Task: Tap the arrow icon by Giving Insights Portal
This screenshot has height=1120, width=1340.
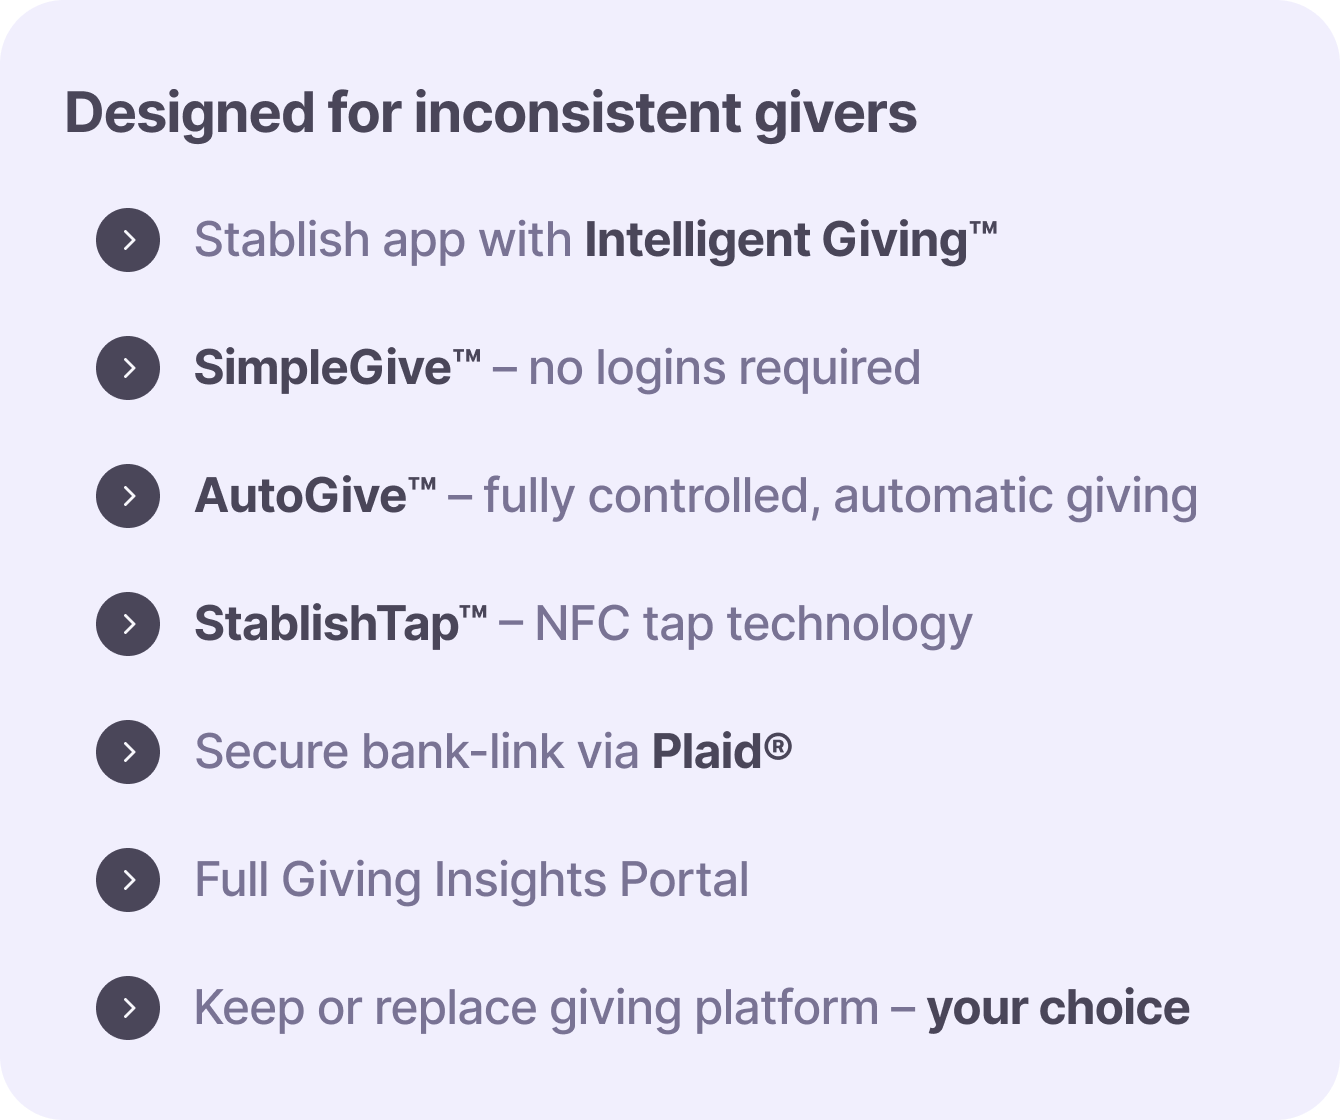Action: coord(128,880)
